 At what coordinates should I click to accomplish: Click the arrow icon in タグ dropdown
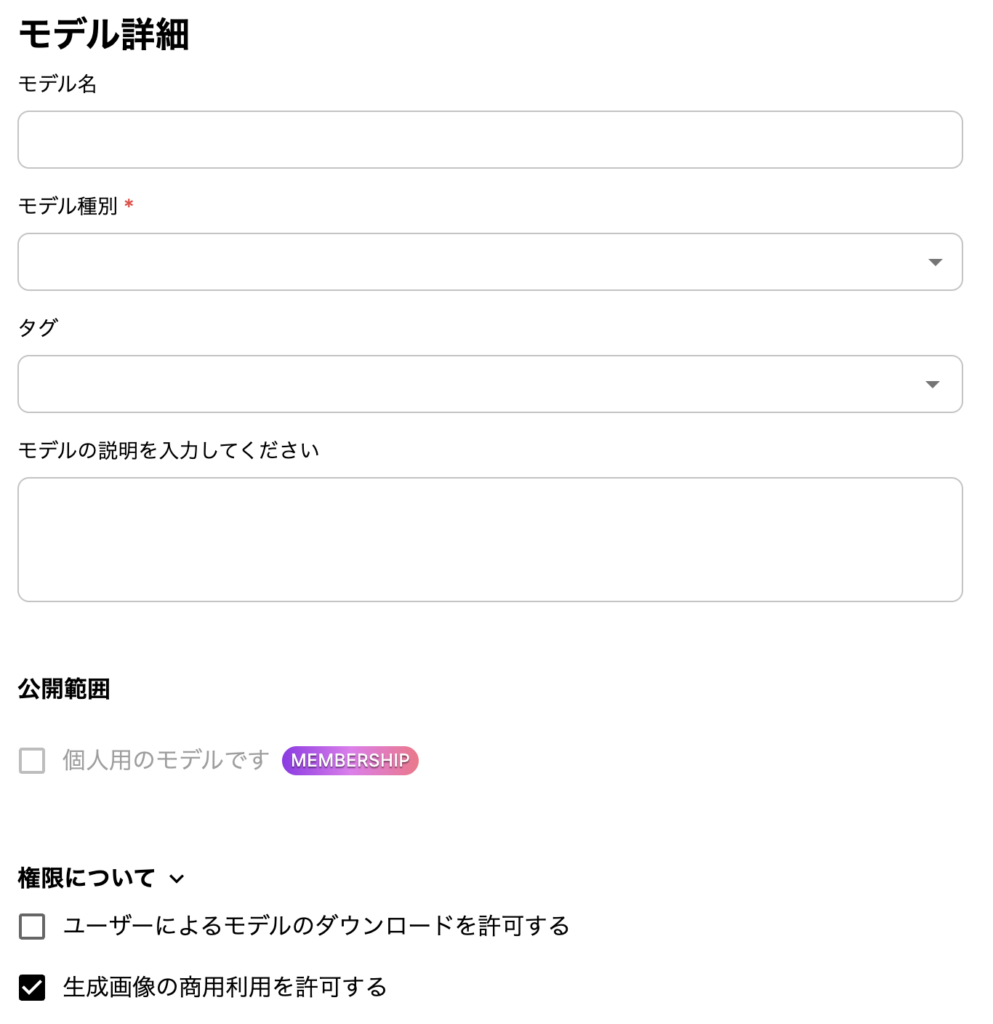(x=933, y=384)
